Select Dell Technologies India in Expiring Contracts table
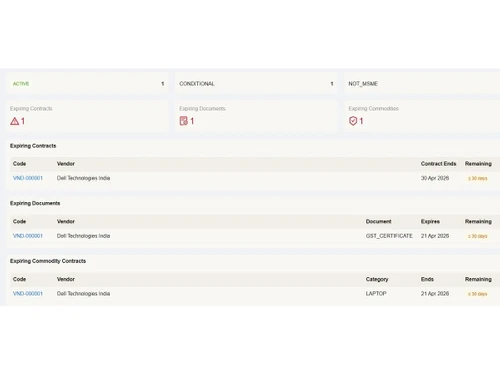The image size is (500, 375). 83,178
